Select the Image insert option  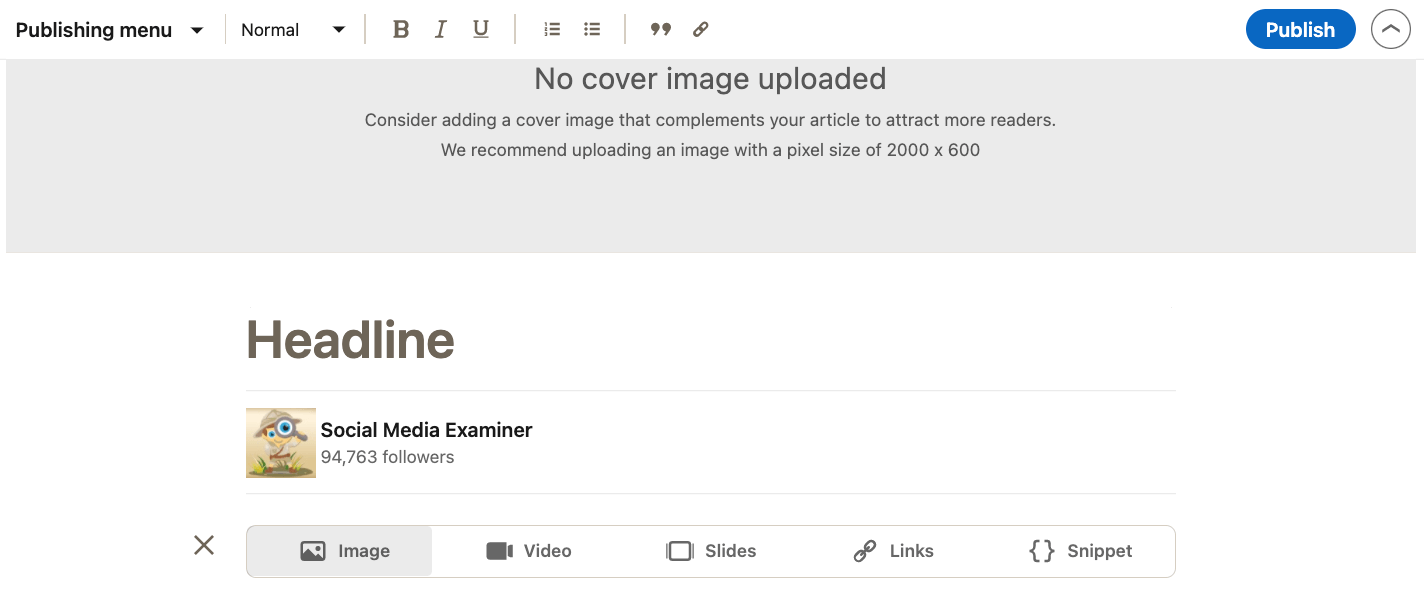340,551
